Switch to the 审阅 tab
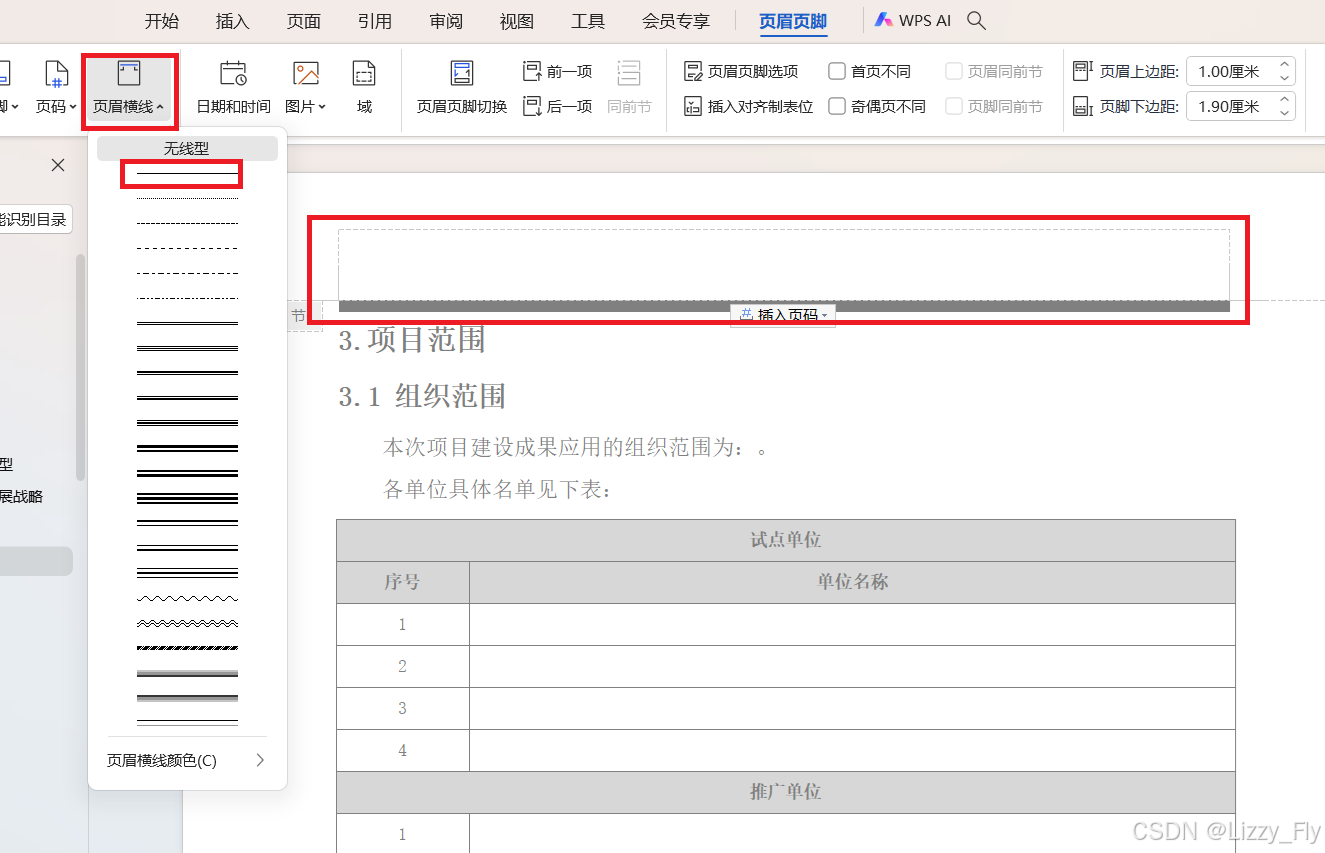The height and width of the screenshot is (853, 1325). tap(446, 21)
